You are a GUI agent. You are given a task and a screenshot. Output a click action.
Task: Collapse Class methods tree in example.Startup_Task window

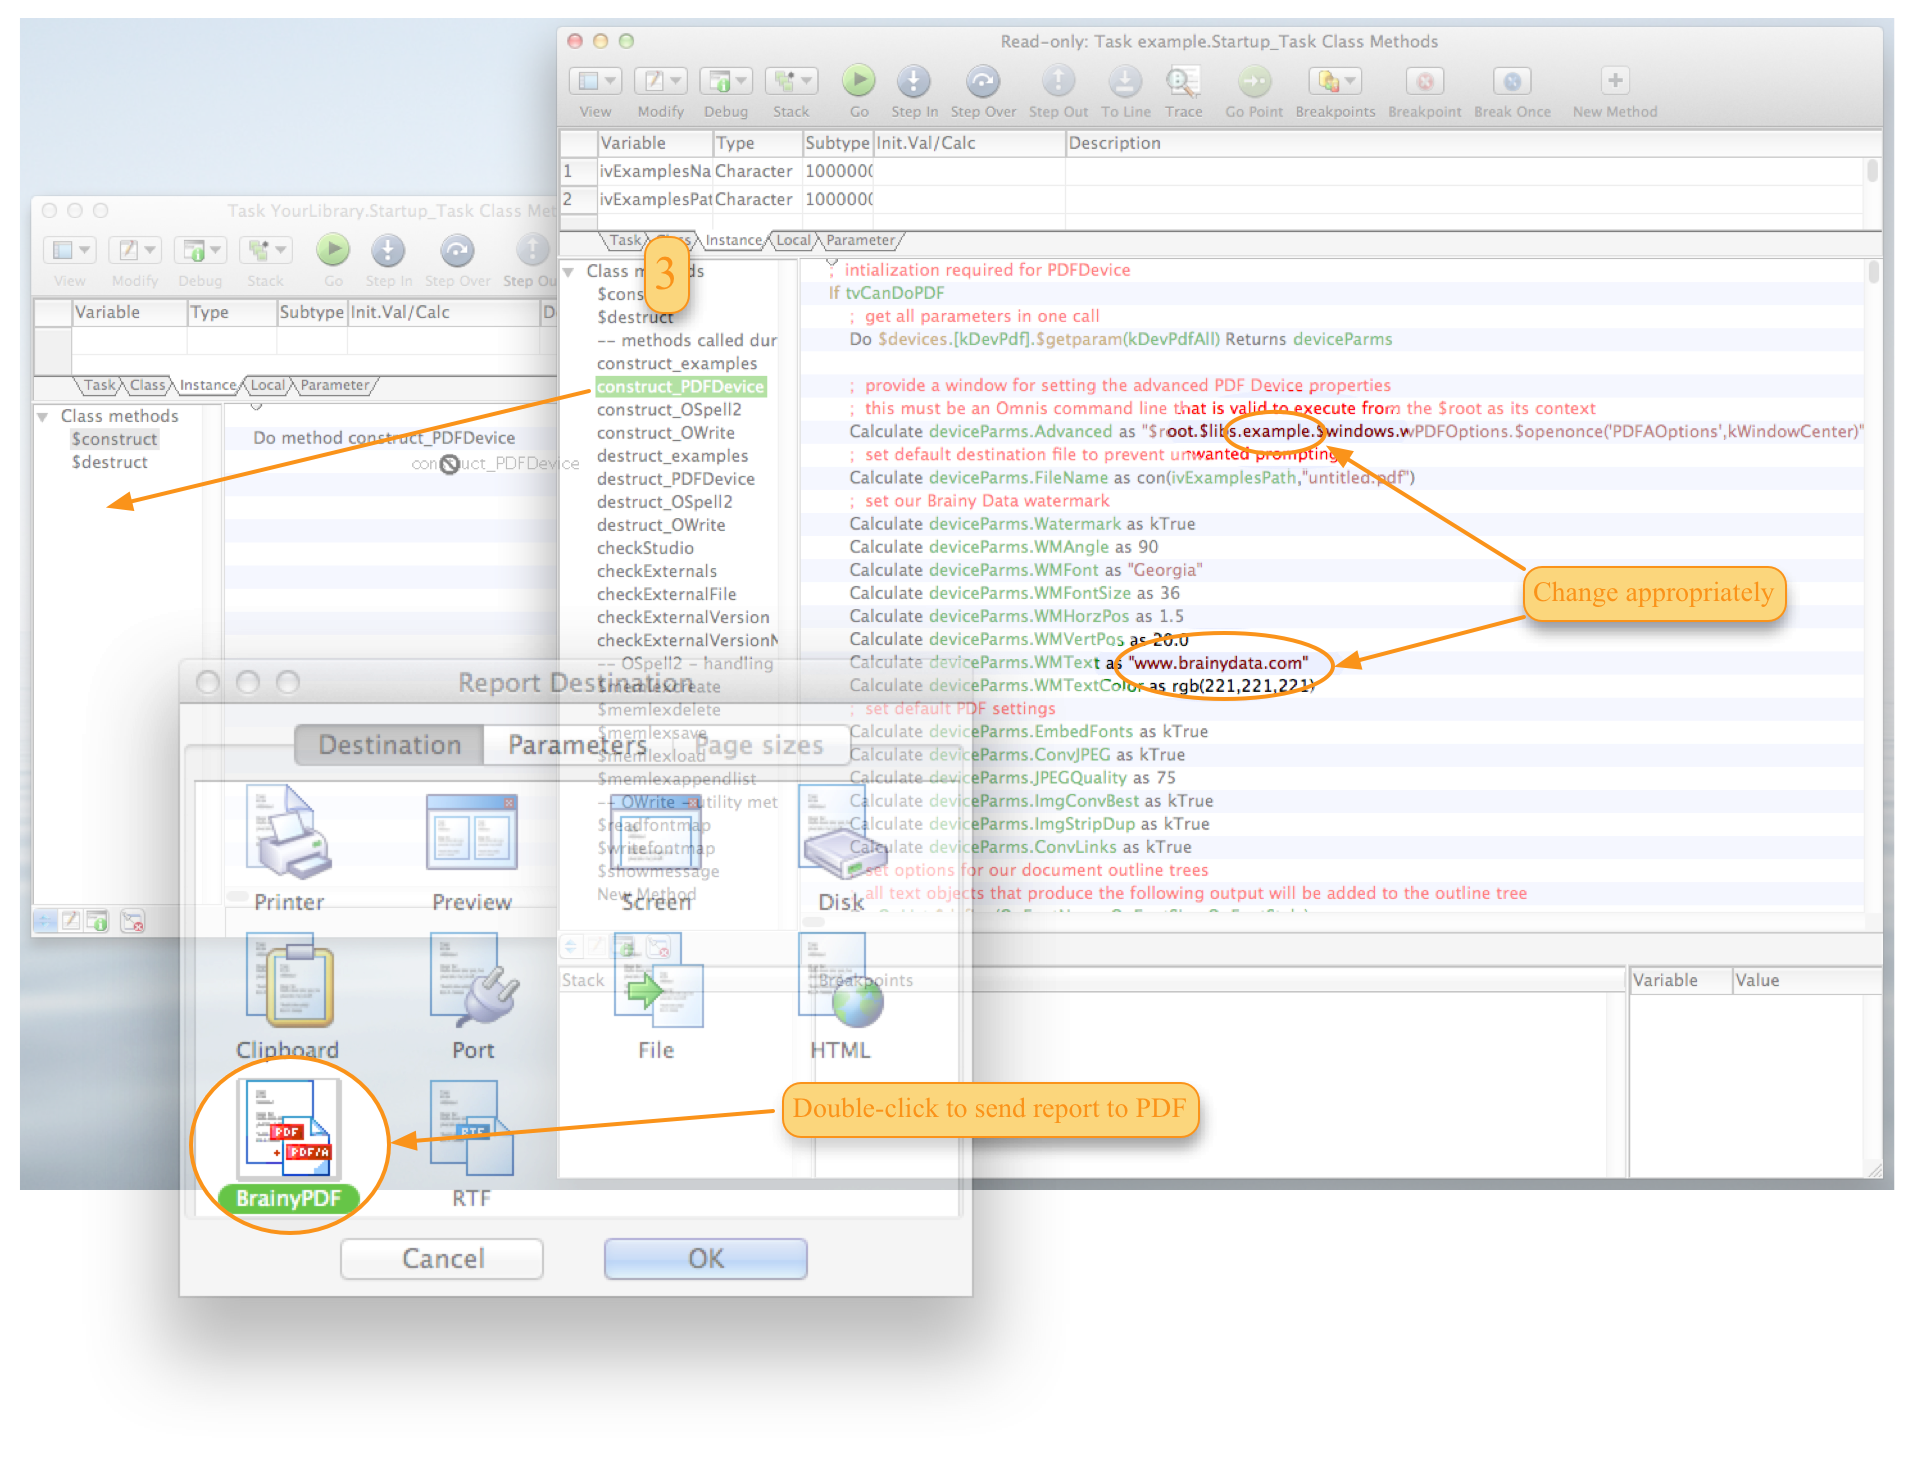pos(568,272)
